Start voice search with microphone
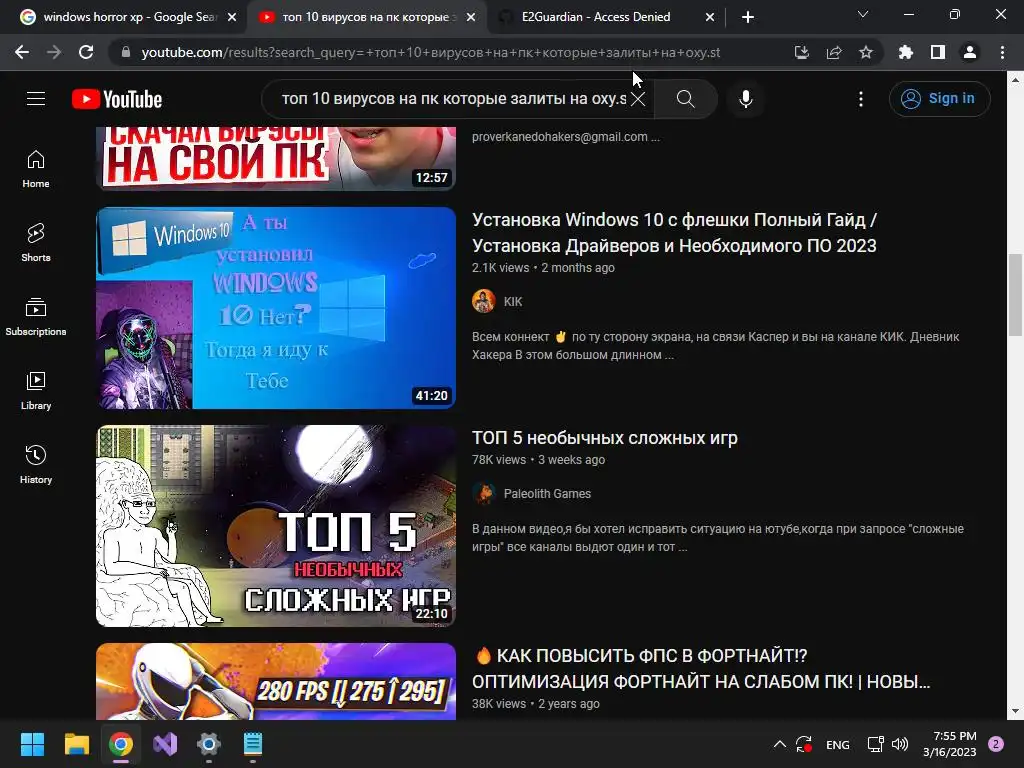This screenshot has width=1024, height=768. 746,99
